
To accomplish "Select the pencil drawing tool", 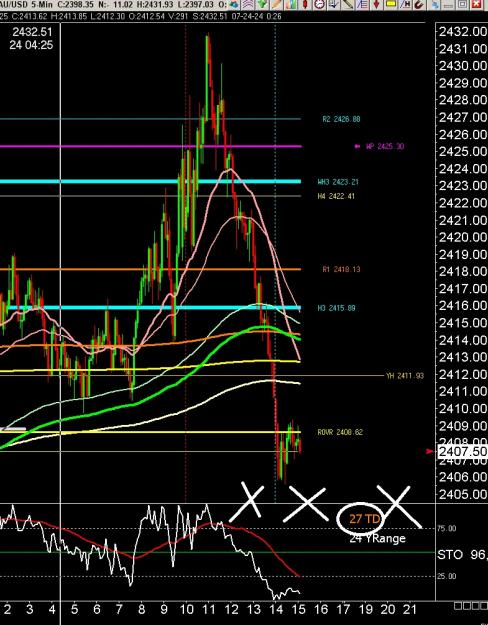I will pos(276,4).
